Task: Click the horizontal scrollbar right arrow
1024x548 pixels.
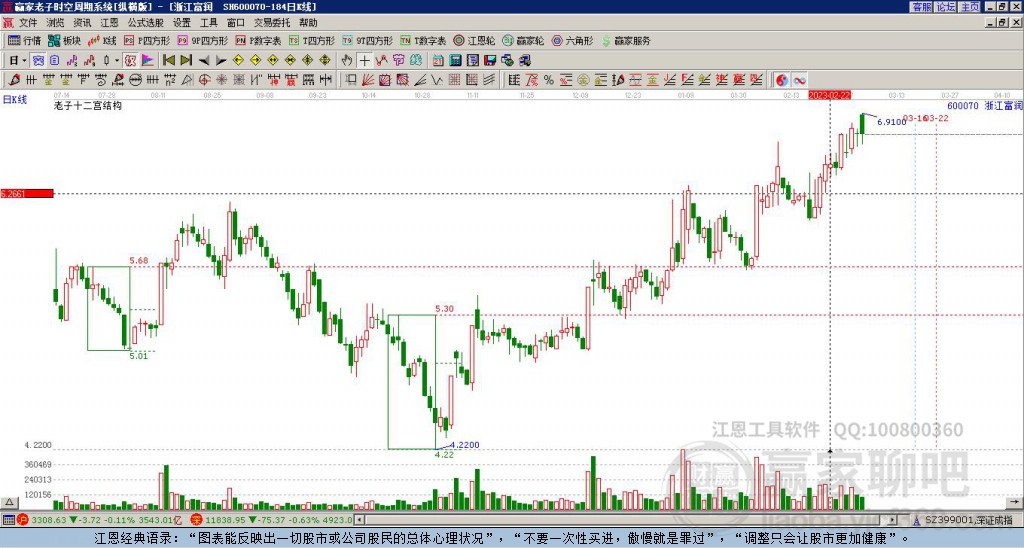Action: [892, 520]
